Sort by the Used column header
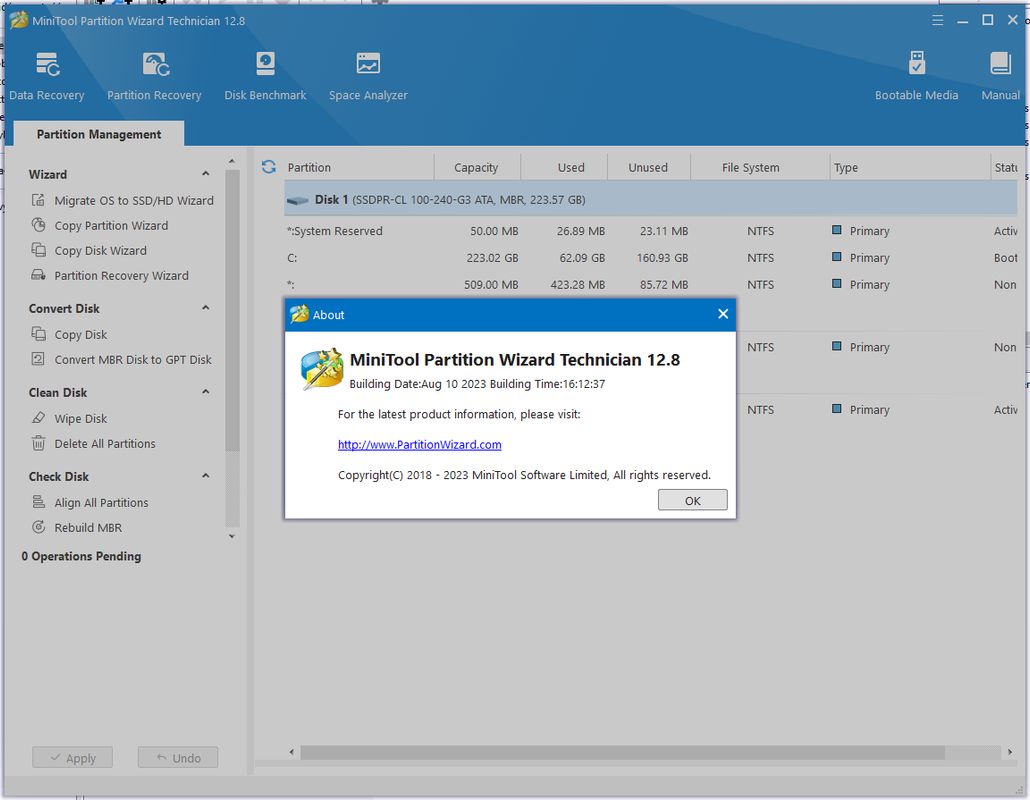The height and width of the screenshot is (800, 1030). [564, 167]
